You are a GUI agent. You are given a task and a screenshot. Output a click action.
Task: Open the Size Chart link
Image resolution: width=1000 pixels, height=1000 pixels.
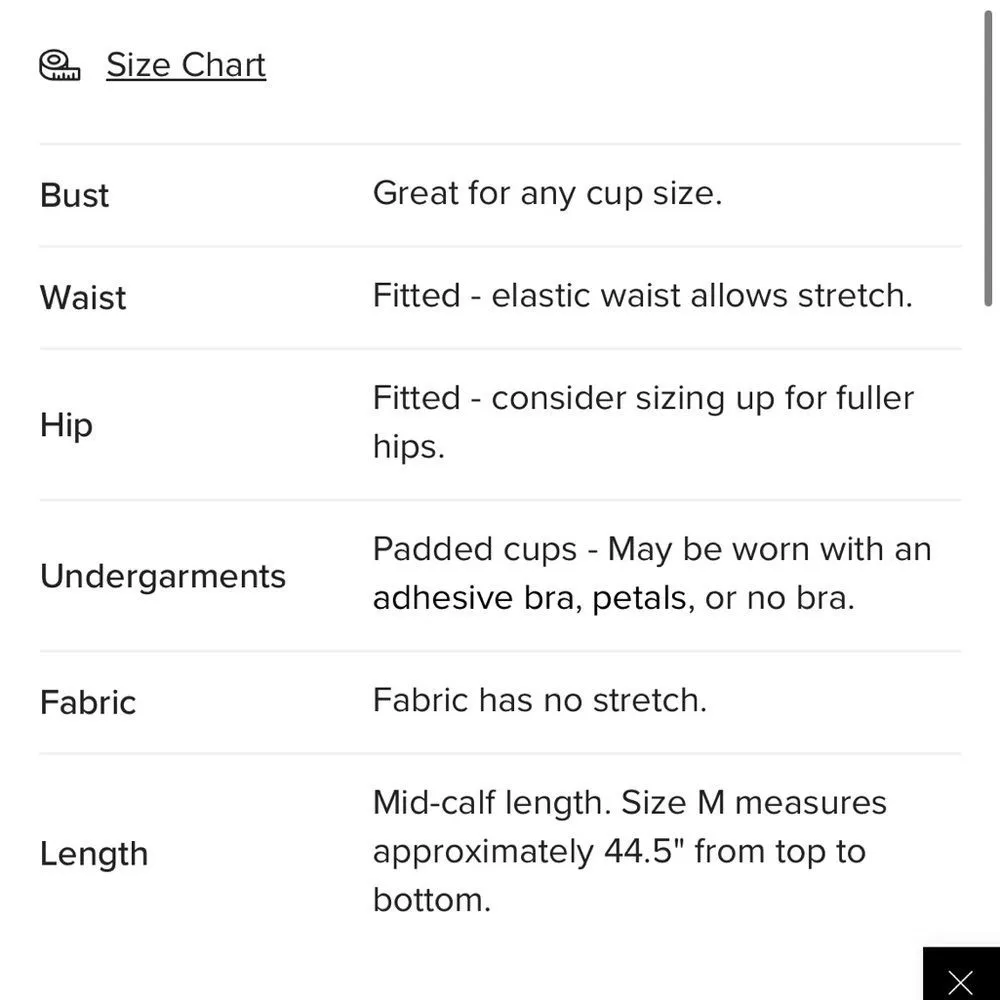(x=186, y=65)
